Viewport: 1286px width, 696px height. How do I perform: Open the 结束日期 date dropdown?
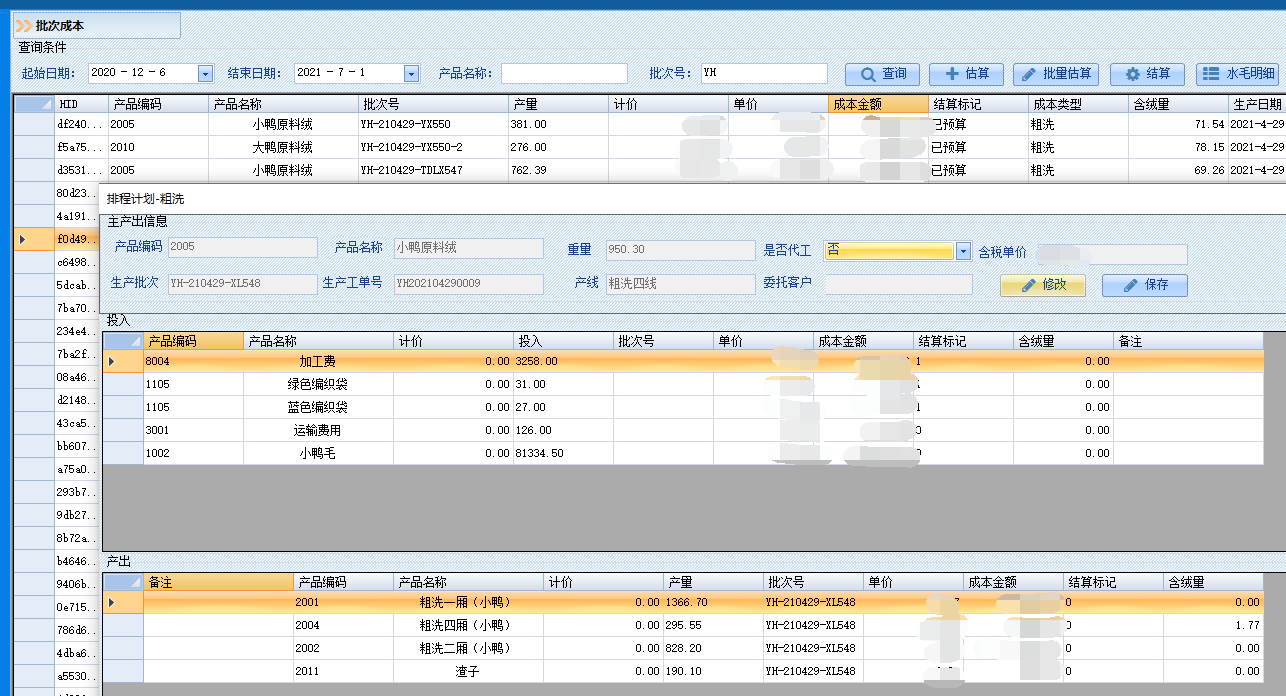click(411, 74)
